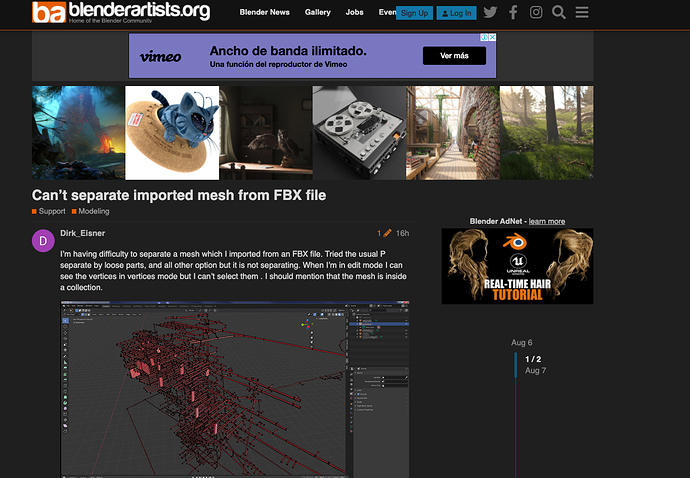Click the Aug 6 timeline start date
Viewport: 690px width, 478px height.
[521, 342]
